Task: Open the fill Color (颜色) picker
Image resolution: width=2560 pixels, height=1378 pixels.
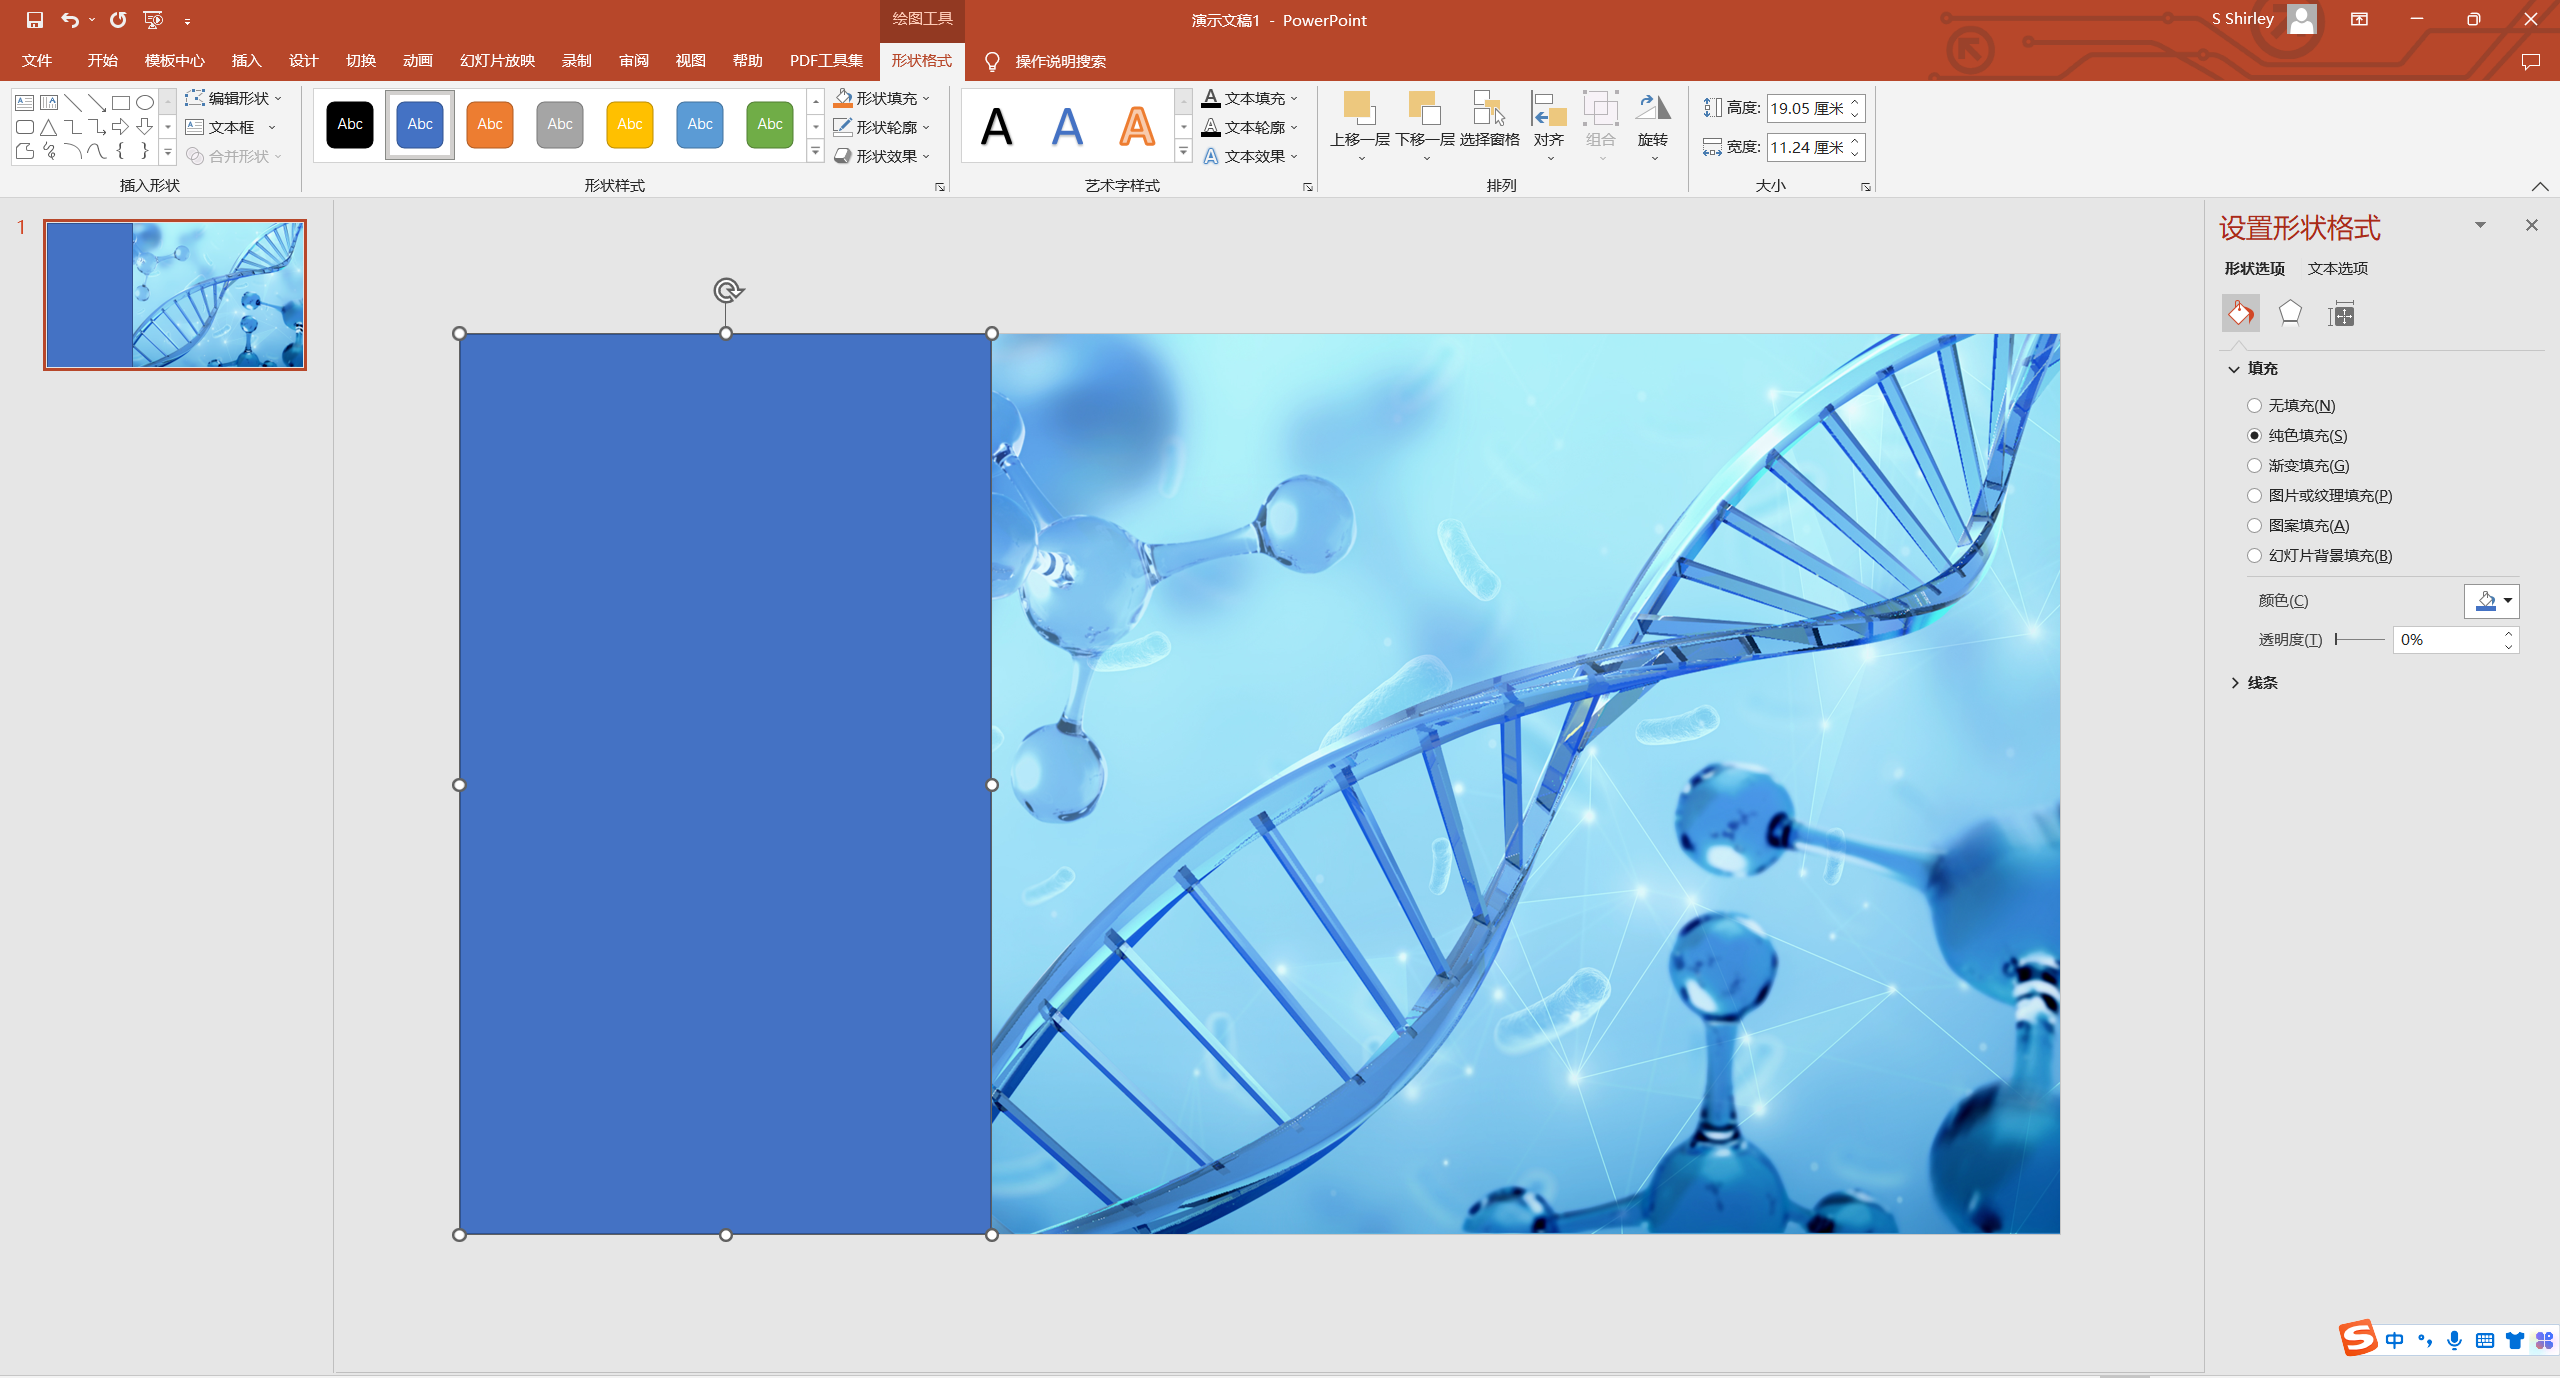Action: (2491, 601)
